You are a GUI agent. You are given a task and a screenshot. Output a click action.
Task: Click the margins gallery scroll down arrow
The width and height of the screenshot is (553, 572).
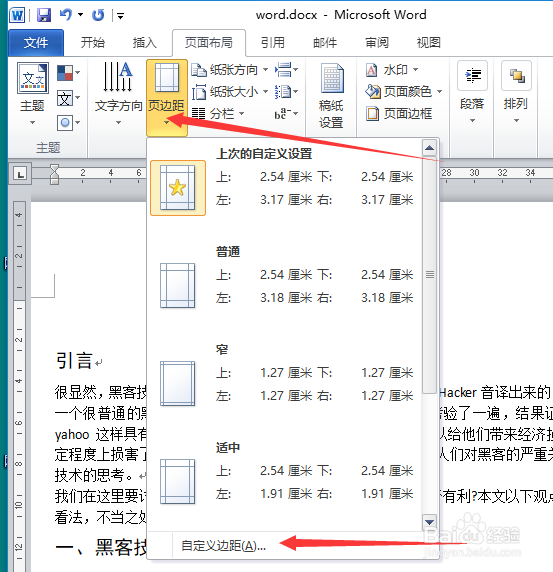(x=429, y=522)
